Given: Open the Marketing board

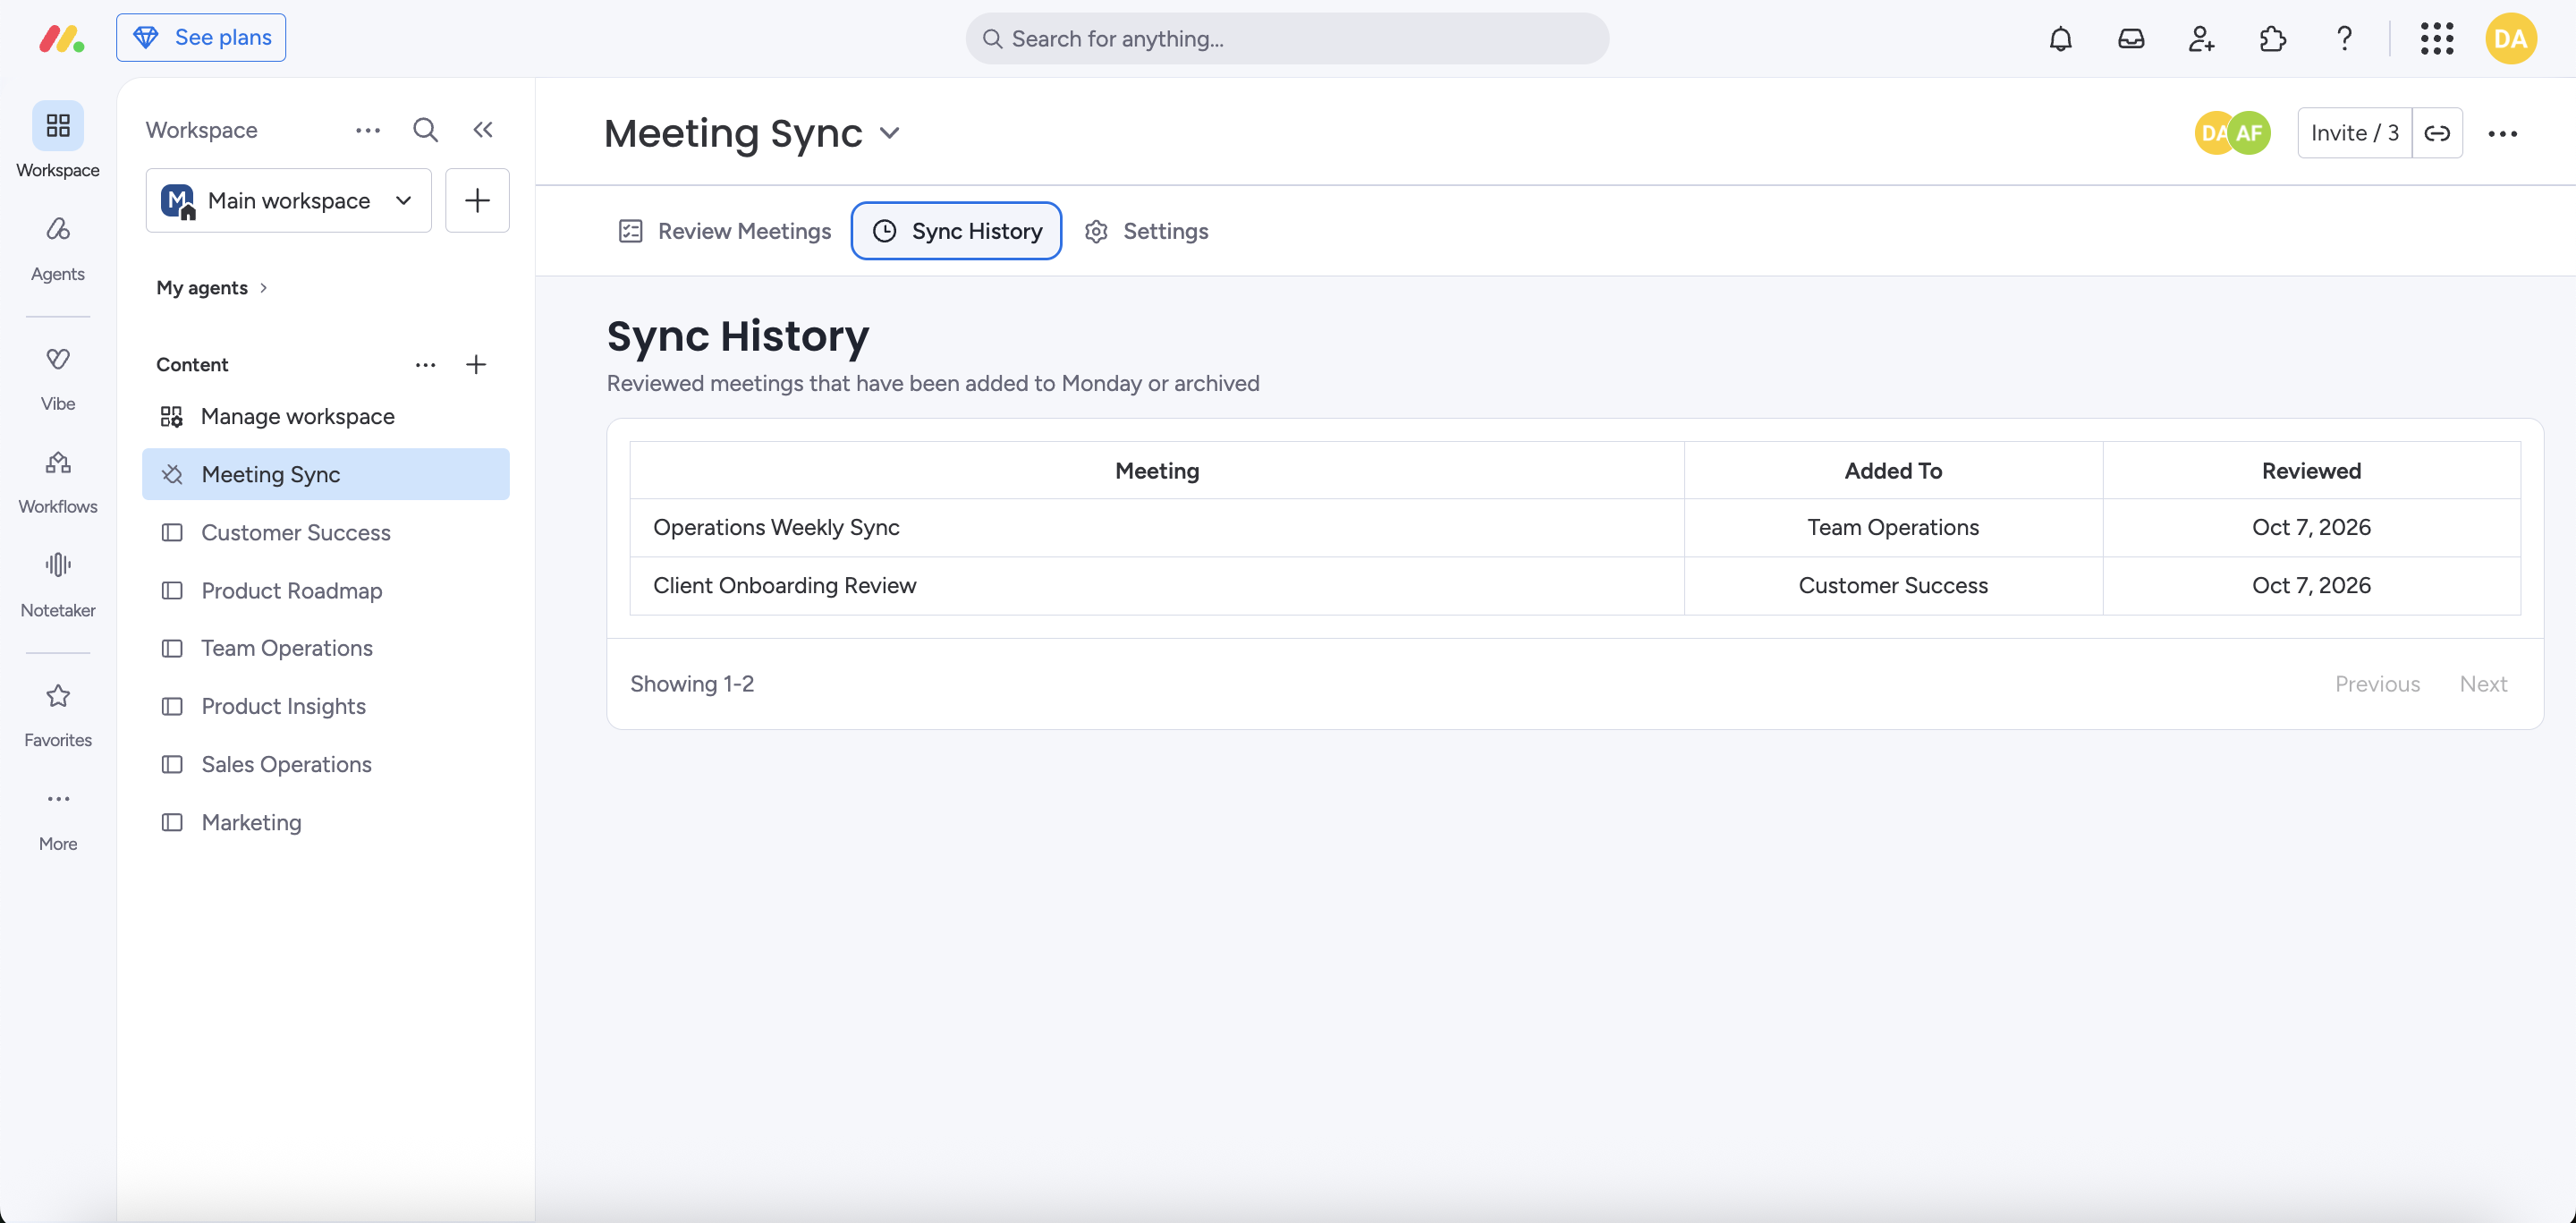Looking at the screenshot, I should pos(326,822).
